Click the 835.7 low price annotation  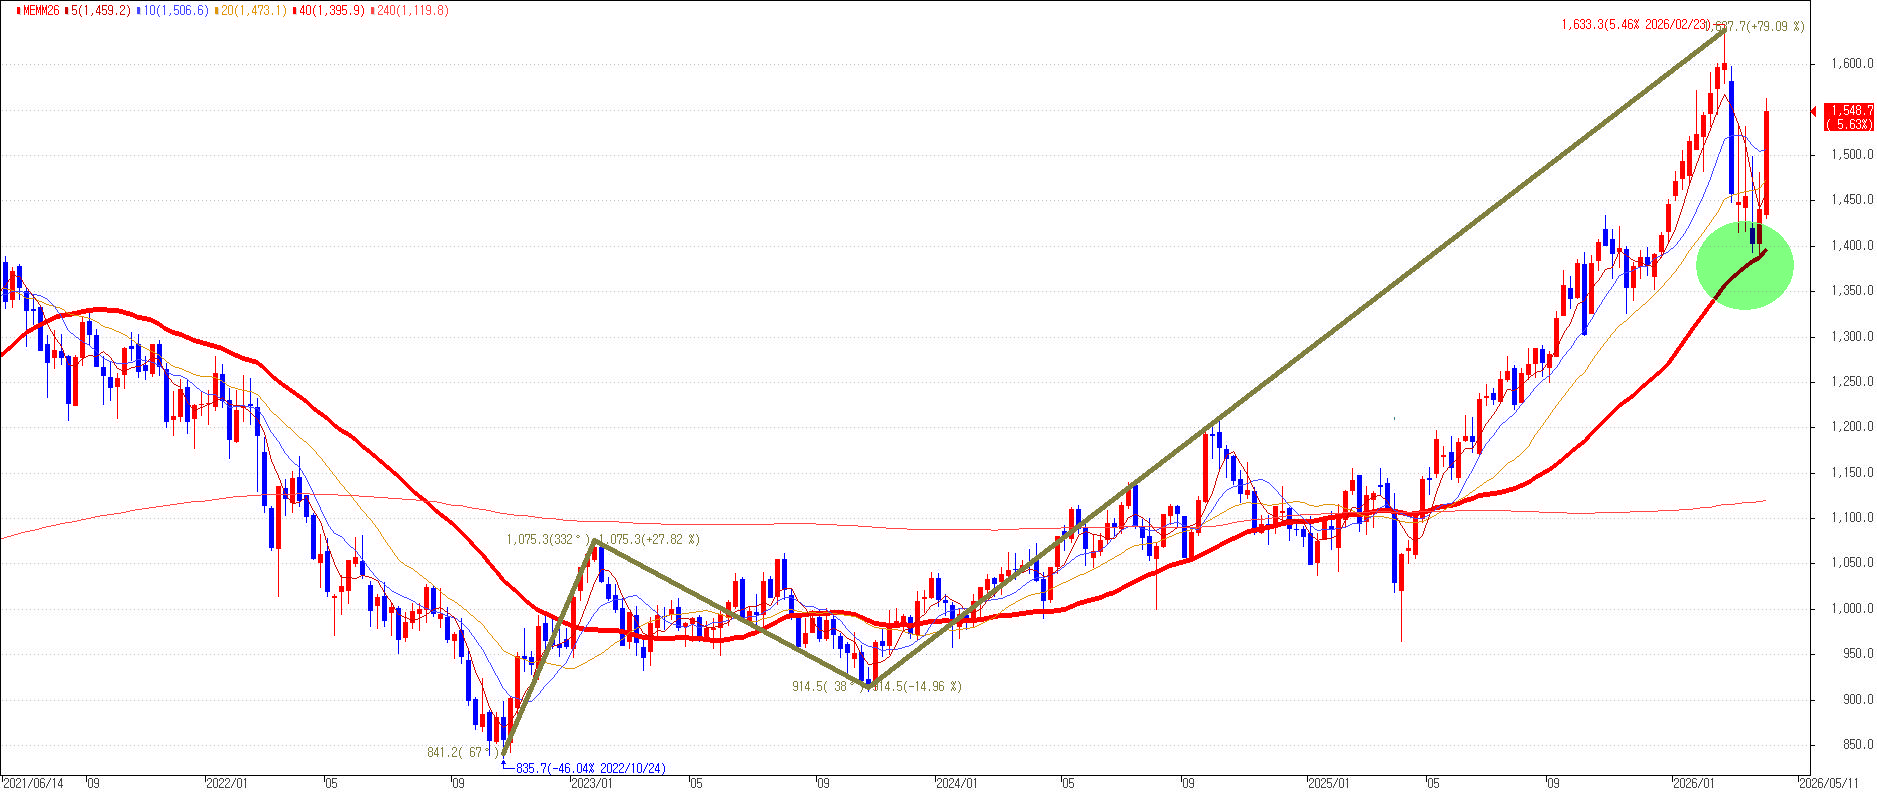(x=589, y=768)
